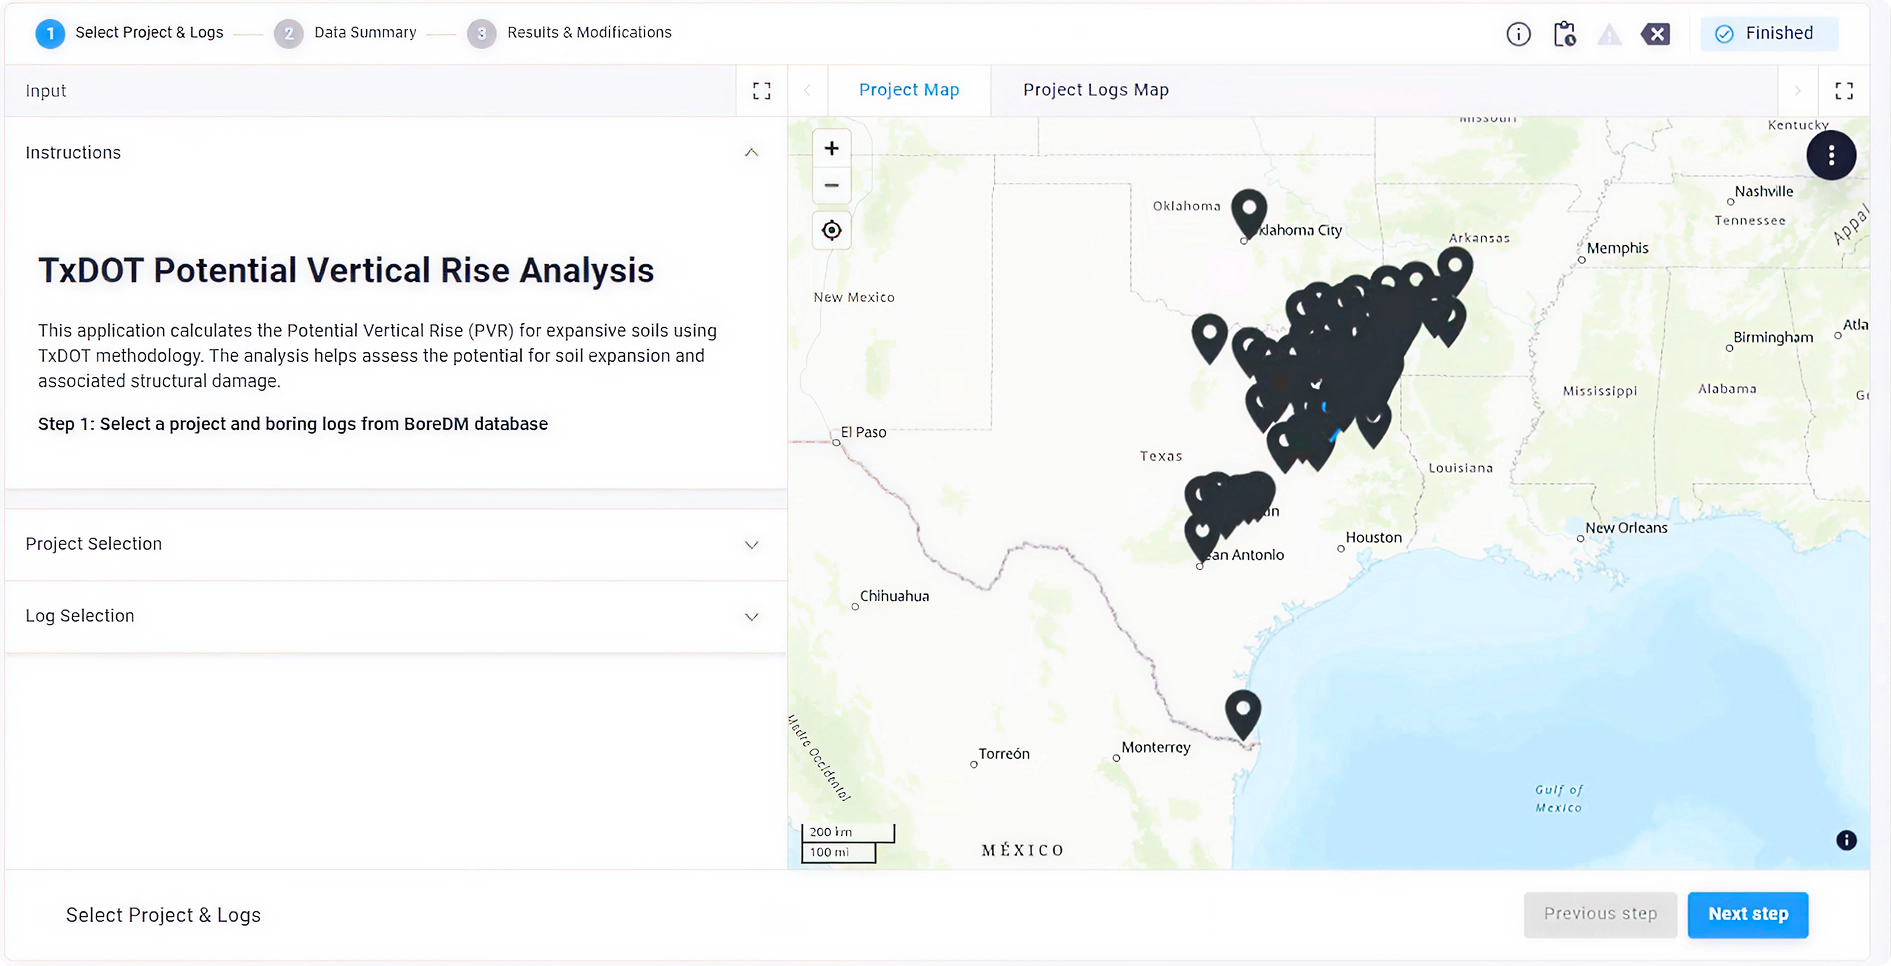
Task: Collapse the Instructions section
Action: (751, 153)
